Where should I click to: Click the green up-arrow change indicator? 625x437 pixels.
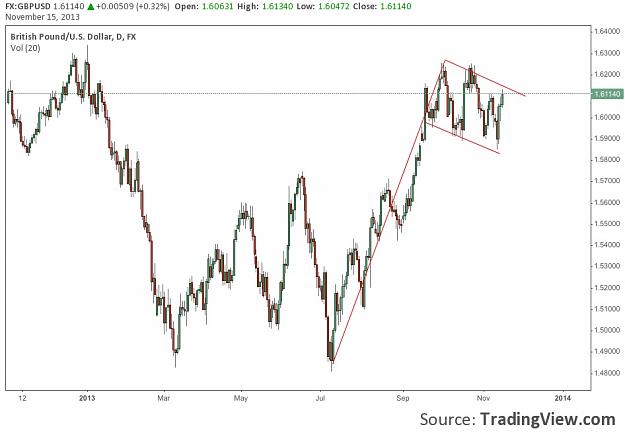(x=90, y=6)
